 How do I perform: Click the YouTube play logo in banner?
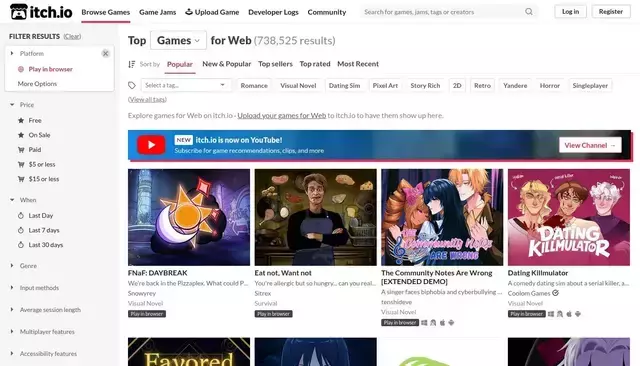click(x=151, y=145)
